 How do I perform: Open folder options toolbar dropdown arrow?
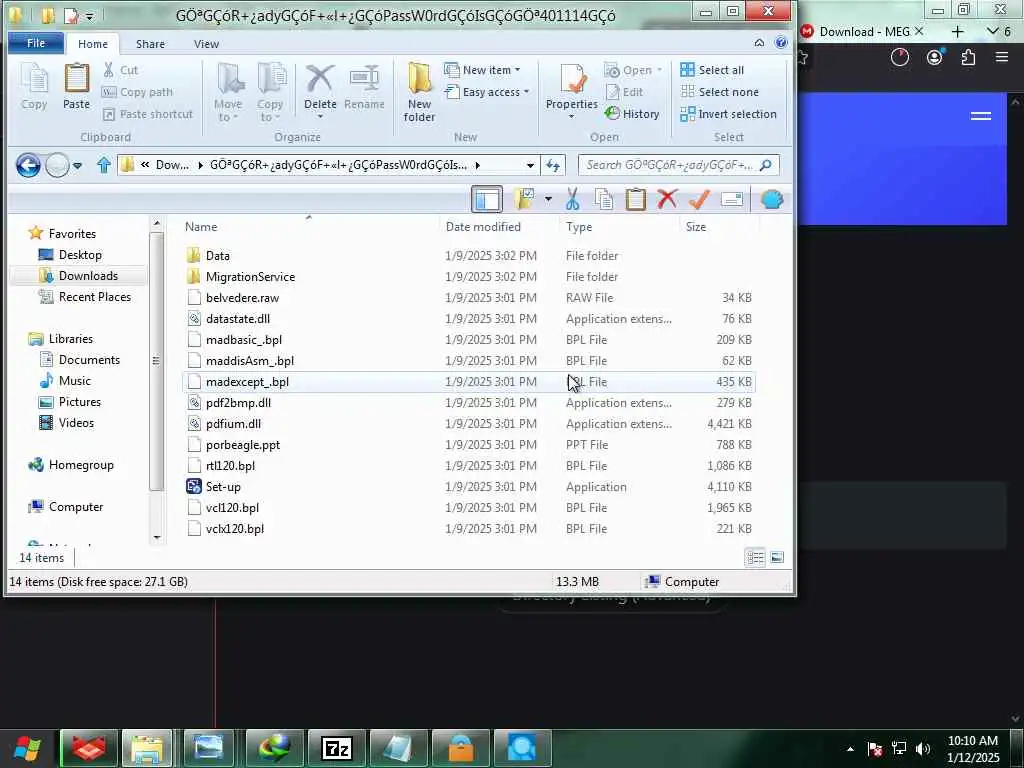coord(549,199)
